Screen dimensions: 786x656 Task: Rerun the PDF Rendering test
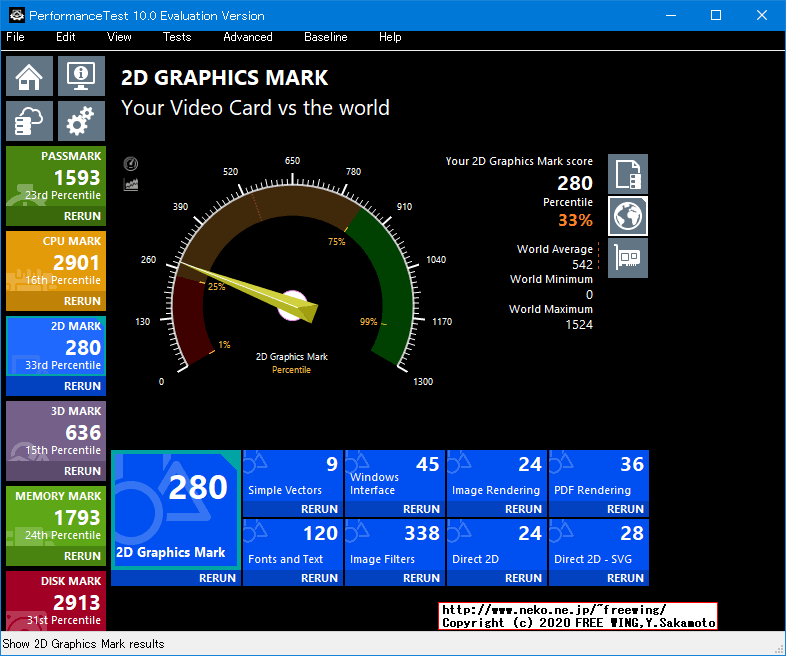tap(625, 509)
